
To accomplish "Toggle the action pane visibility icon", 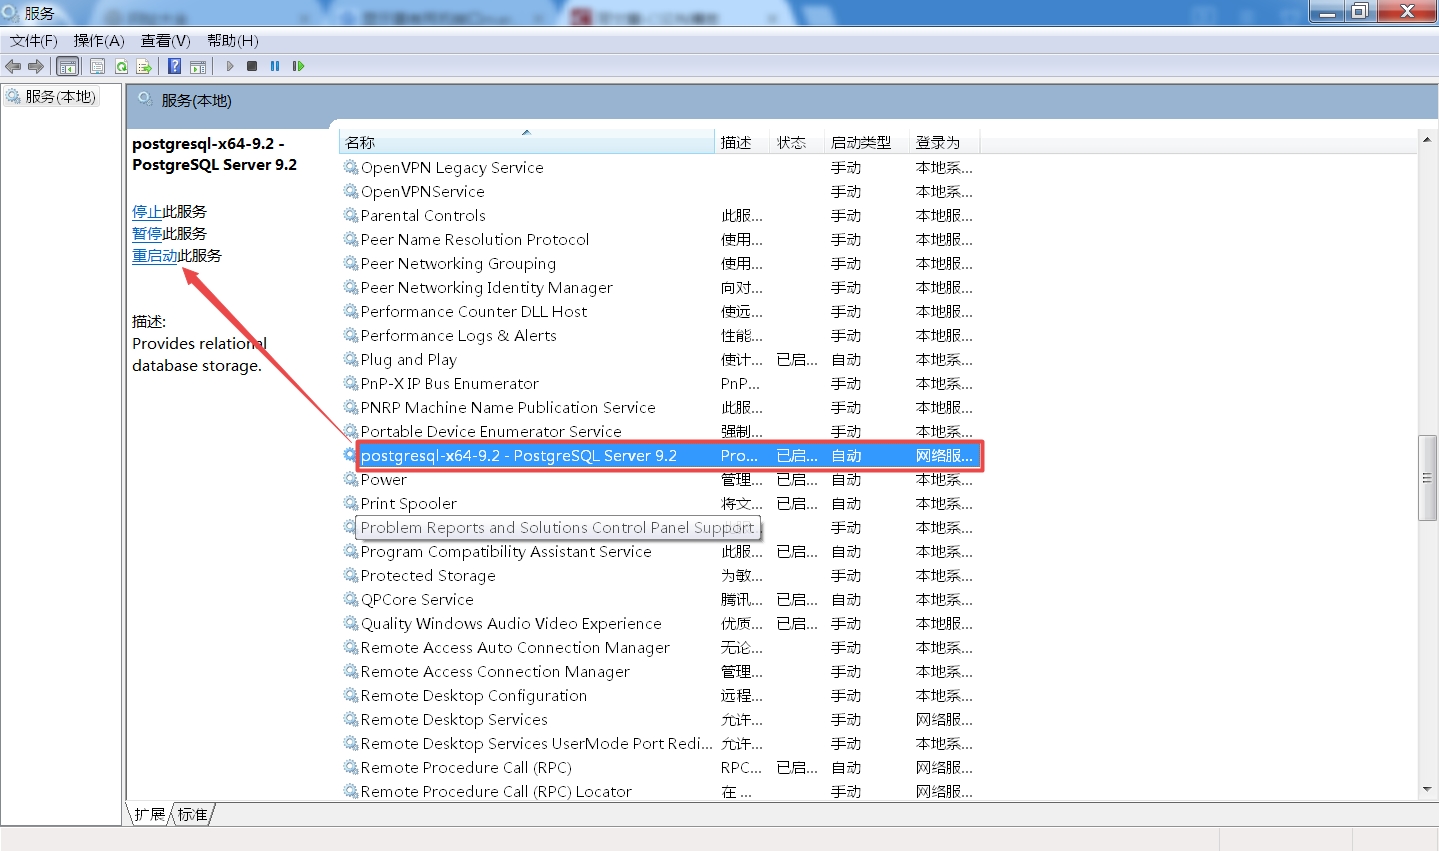I will (198, 66).
